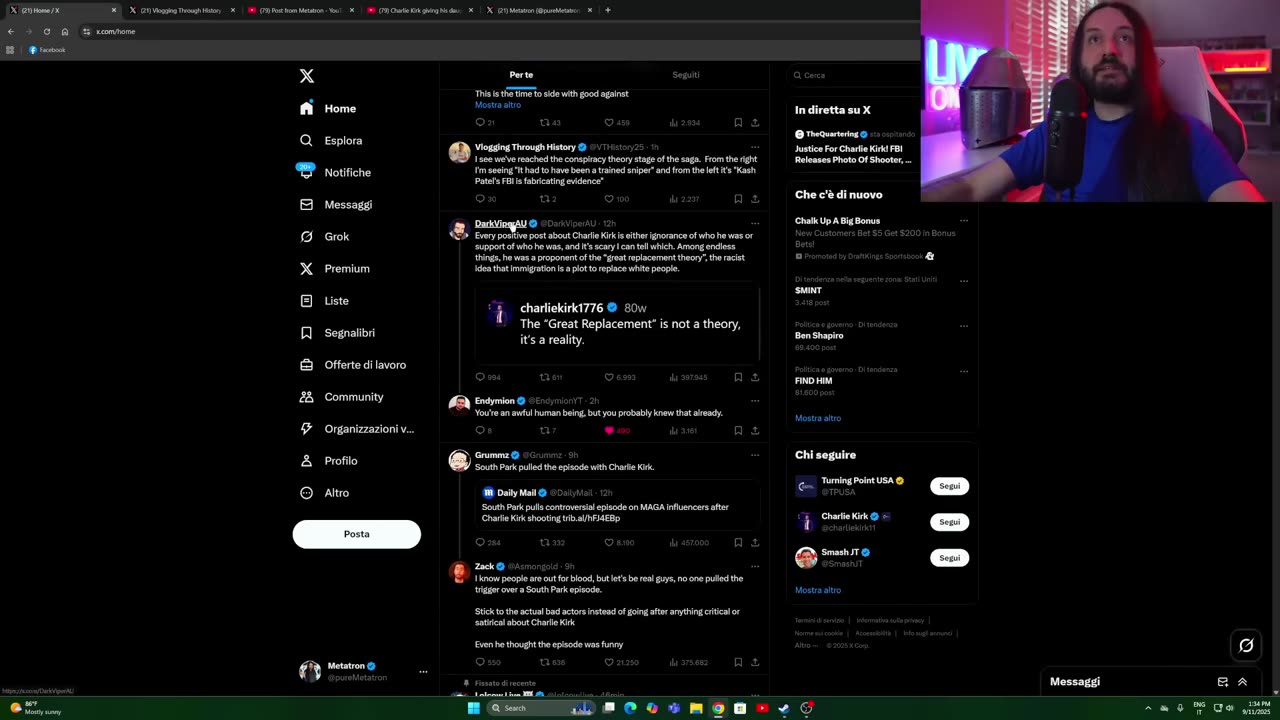View analytics for the Zack Asmongold post
The image size is (1280, 720).
click(x=688, y=662)
